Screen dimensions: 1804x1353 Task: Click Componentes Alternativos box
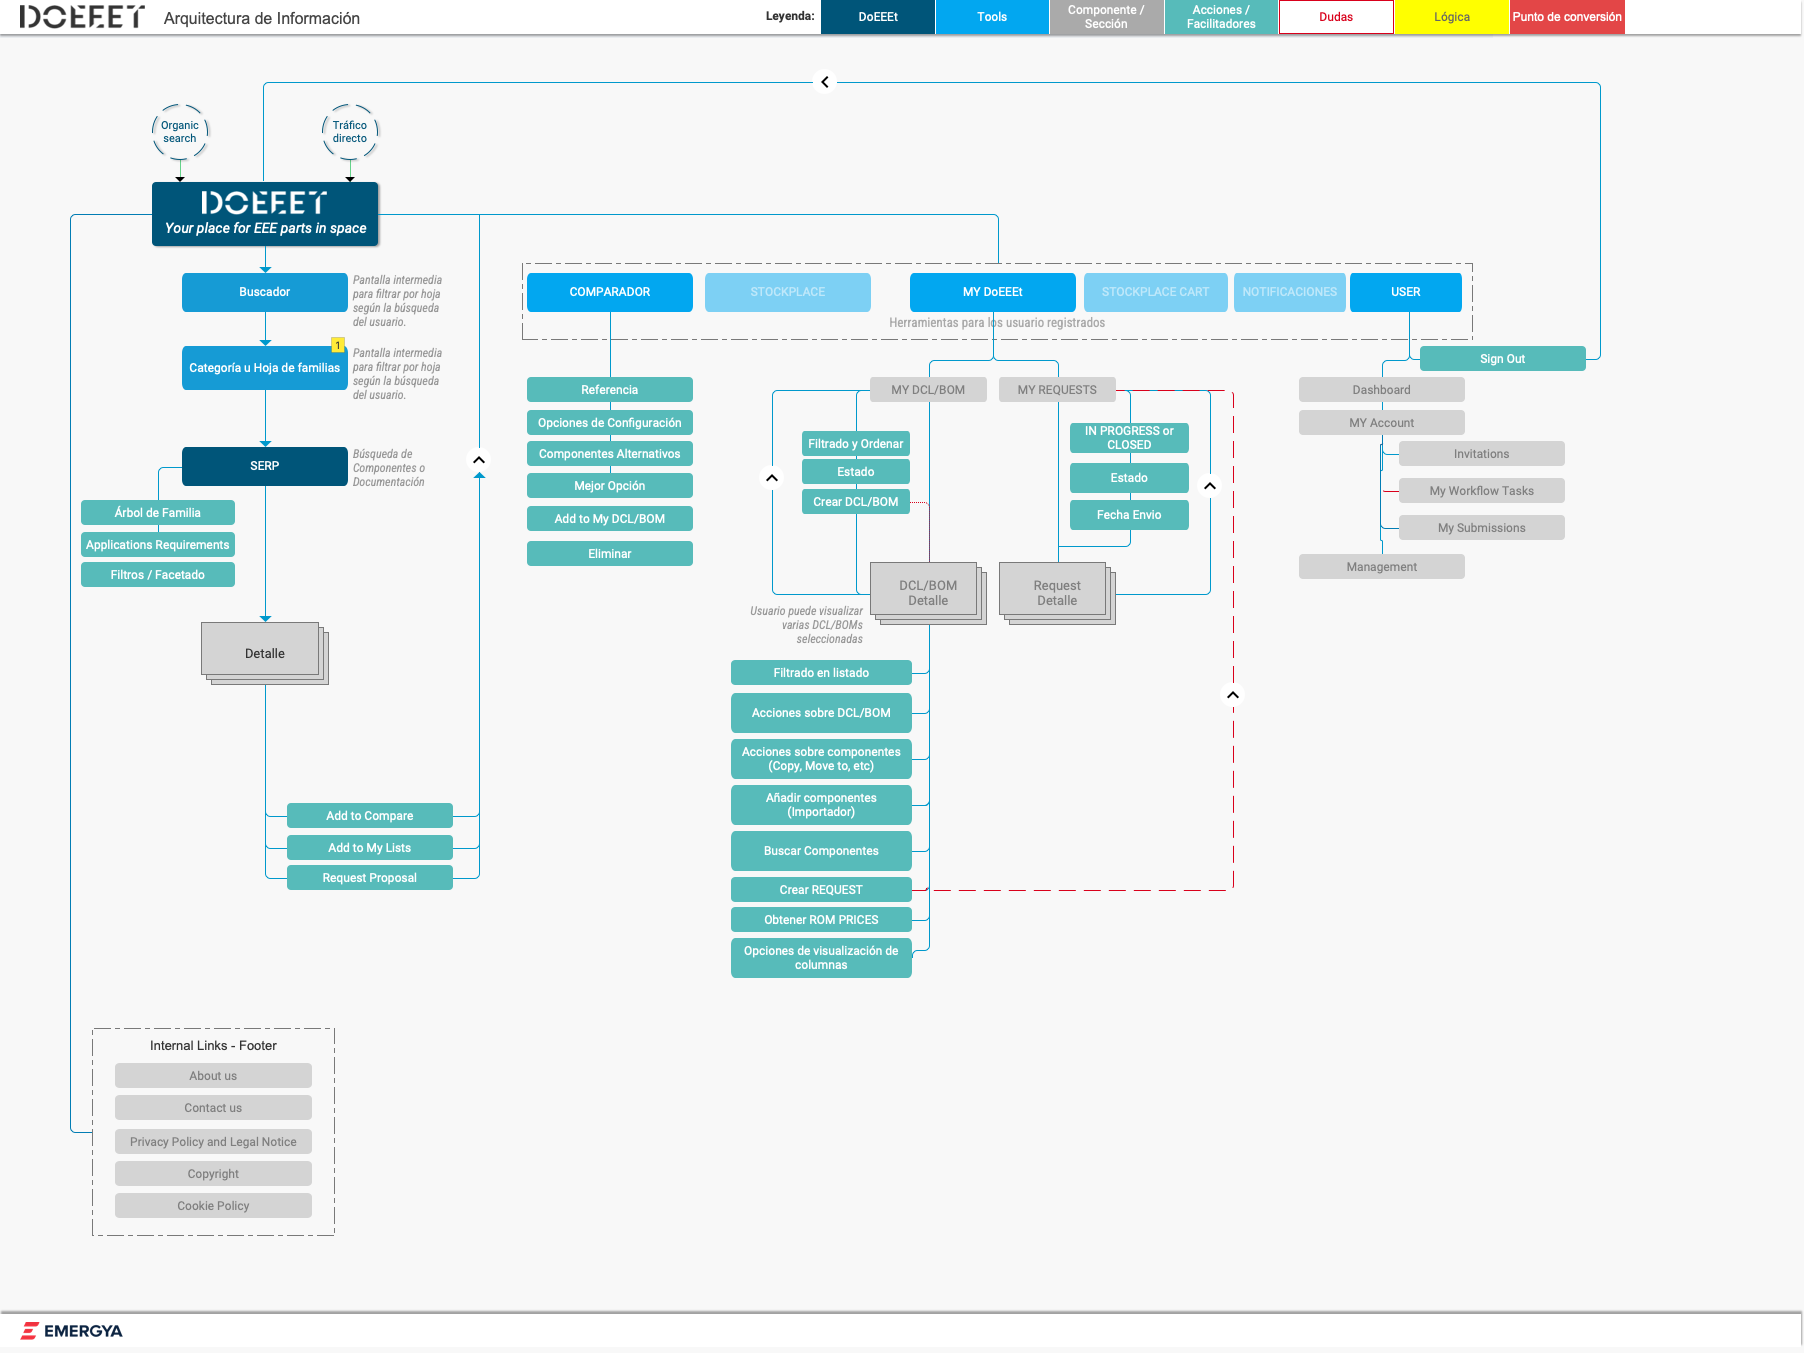coord(610,454)
